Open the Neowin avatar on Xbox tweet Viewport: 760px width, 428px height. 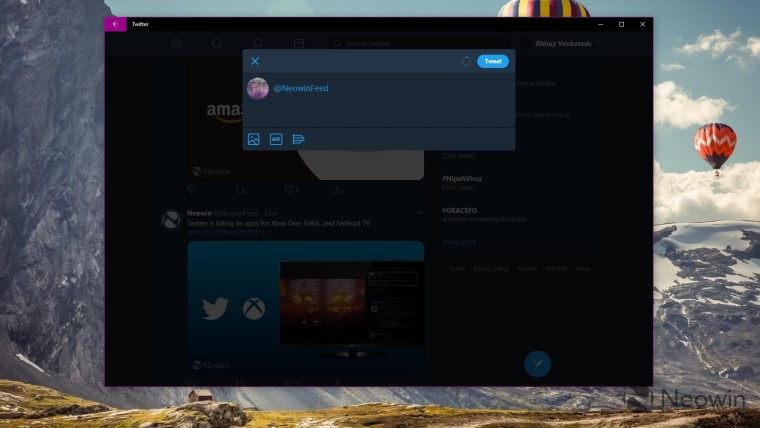tap(171, 220)
